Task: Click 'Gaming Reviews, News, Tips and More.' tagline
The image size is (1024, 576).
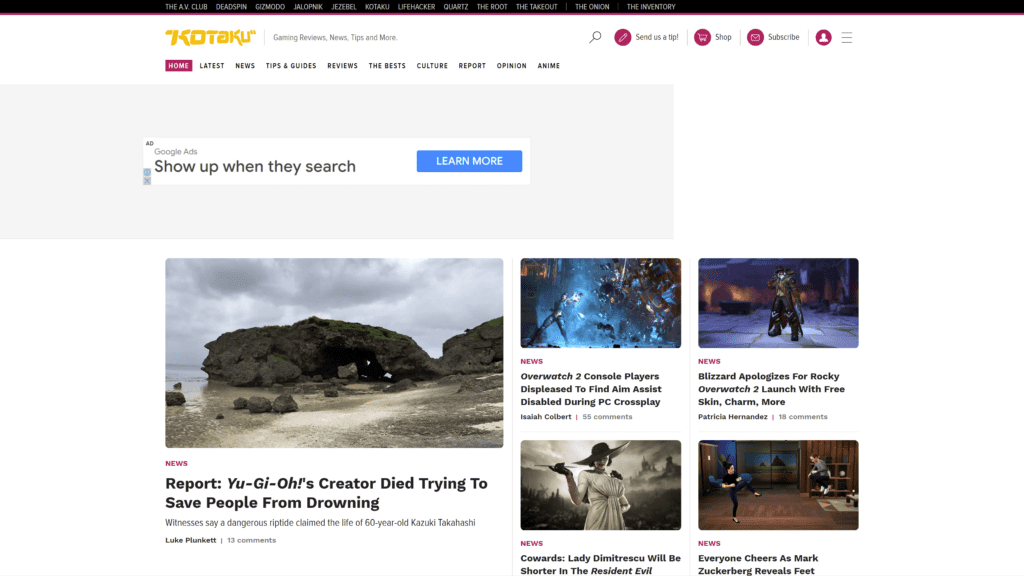Action: (335, 37)
